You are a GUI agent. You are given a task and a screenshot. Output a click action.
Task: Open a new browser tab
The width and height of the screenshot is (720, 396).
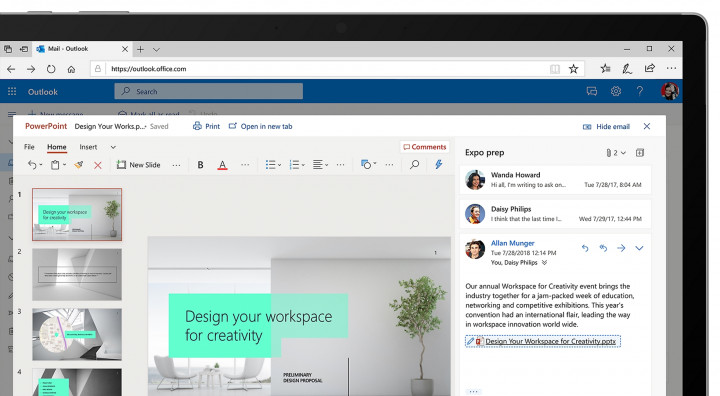point(141,49)
